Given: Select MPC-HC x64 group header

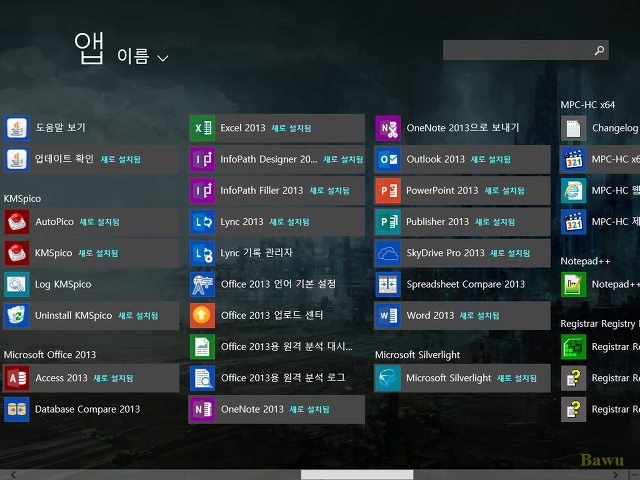Looking at the screenshot, I should point(587,105).
